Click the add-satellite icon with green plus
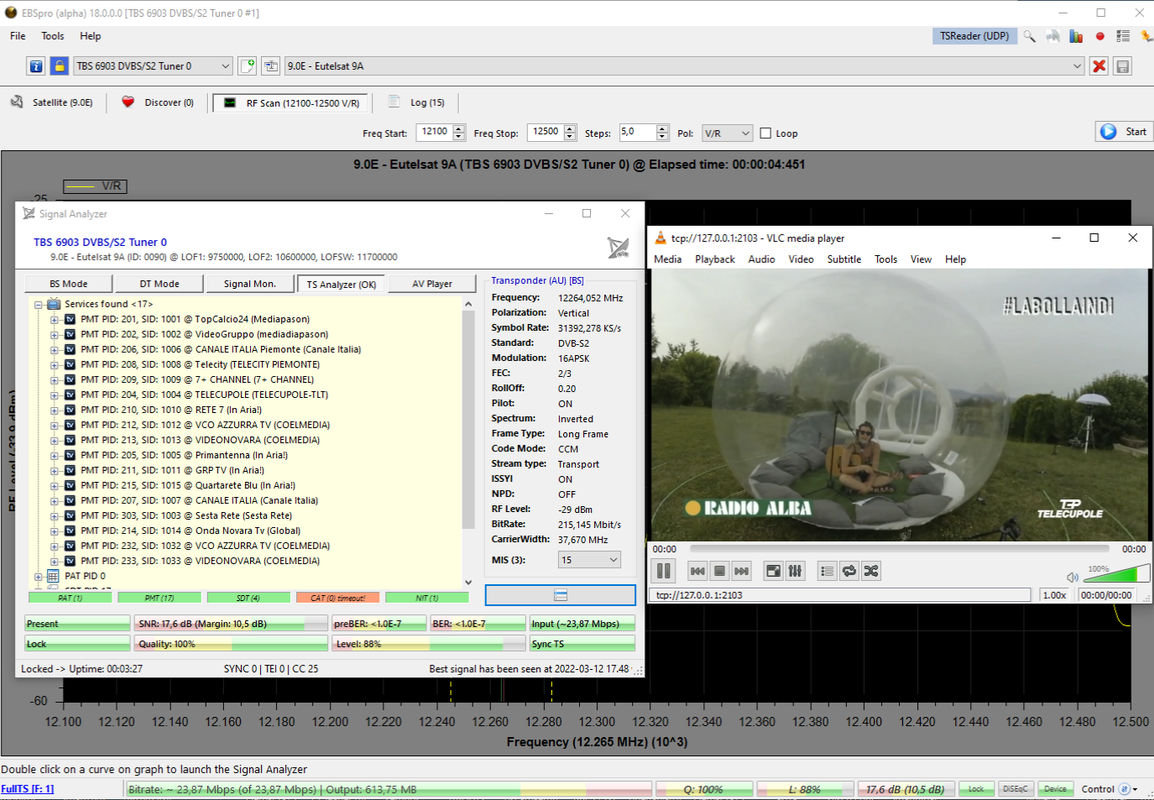The height and width of the screenshot is (800, 1154). pos(247,66)
